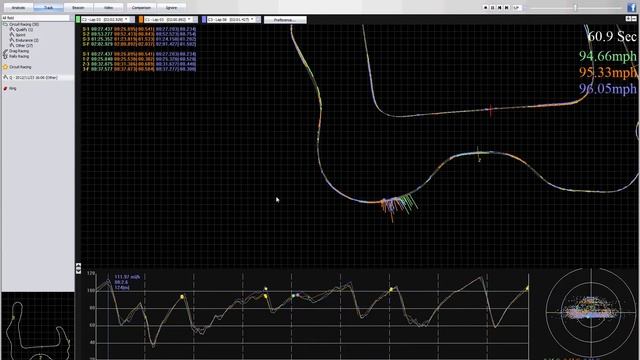The width and height of the screenshot is (640, 360).
Task: Click the purple lap color swatch
Action: click(x=204, y=20)
